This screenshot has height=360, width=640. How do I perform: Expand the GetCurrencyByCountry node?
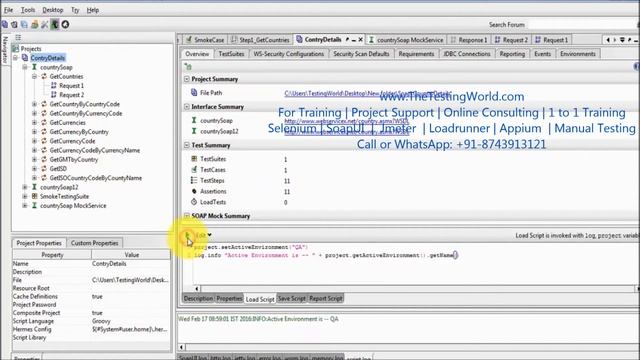click(x=34, y=132)
